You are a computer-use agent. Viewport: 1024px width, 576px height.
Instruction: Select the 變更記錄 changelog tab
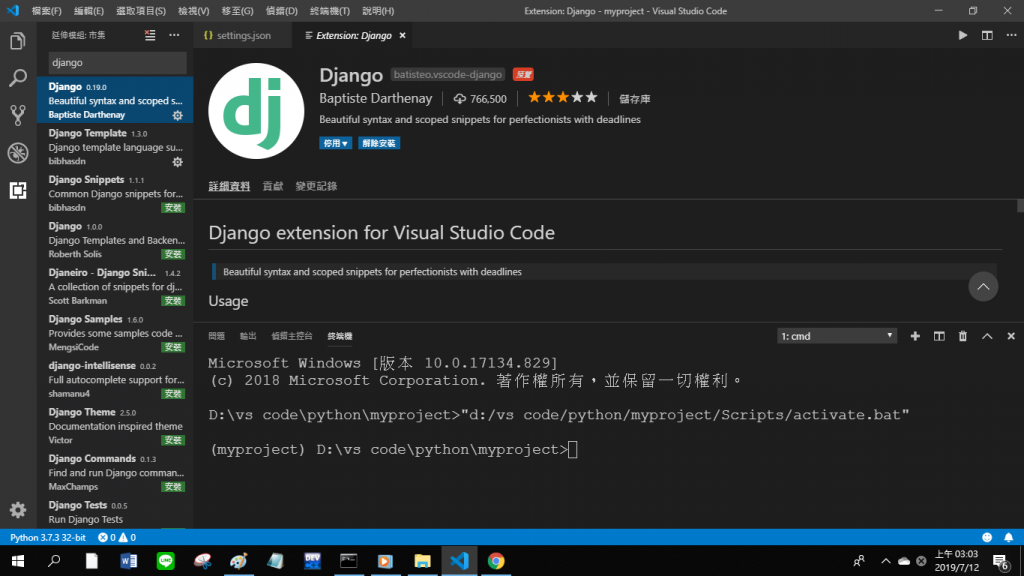[316, 186]
